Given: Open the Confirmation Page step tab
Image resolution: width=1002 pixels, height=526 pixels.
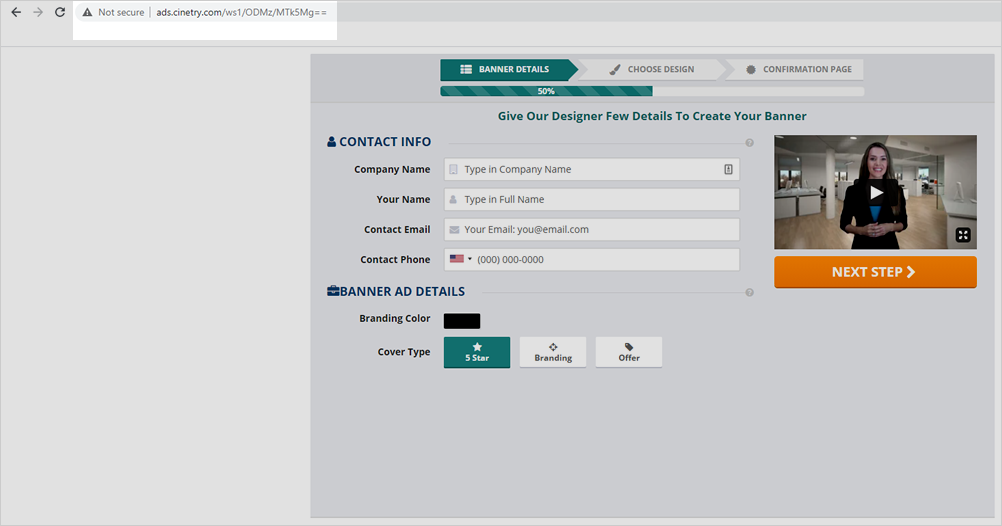Looking at the screenshot, I should coord(798,70).
